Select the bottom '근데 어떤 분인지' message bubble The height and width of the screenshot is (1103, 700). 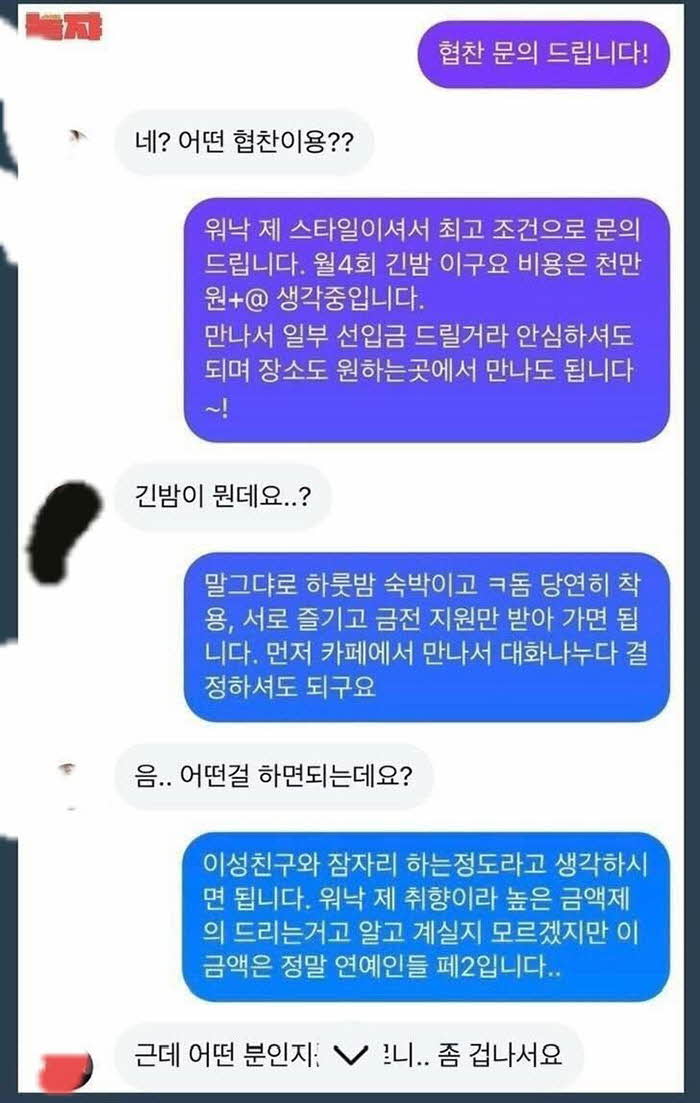pos(348,1057)
